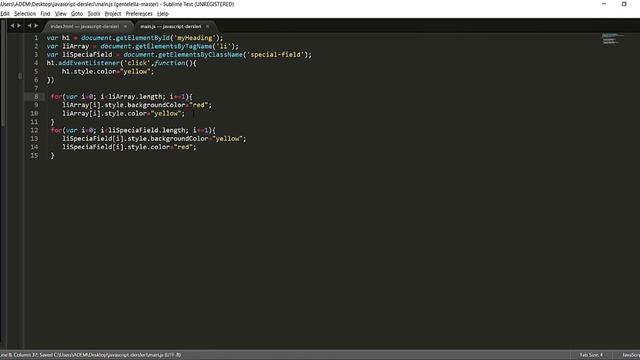Click the for keyword on line 12
This screenshot has width=640, height=360.
(x=56, y=130)
